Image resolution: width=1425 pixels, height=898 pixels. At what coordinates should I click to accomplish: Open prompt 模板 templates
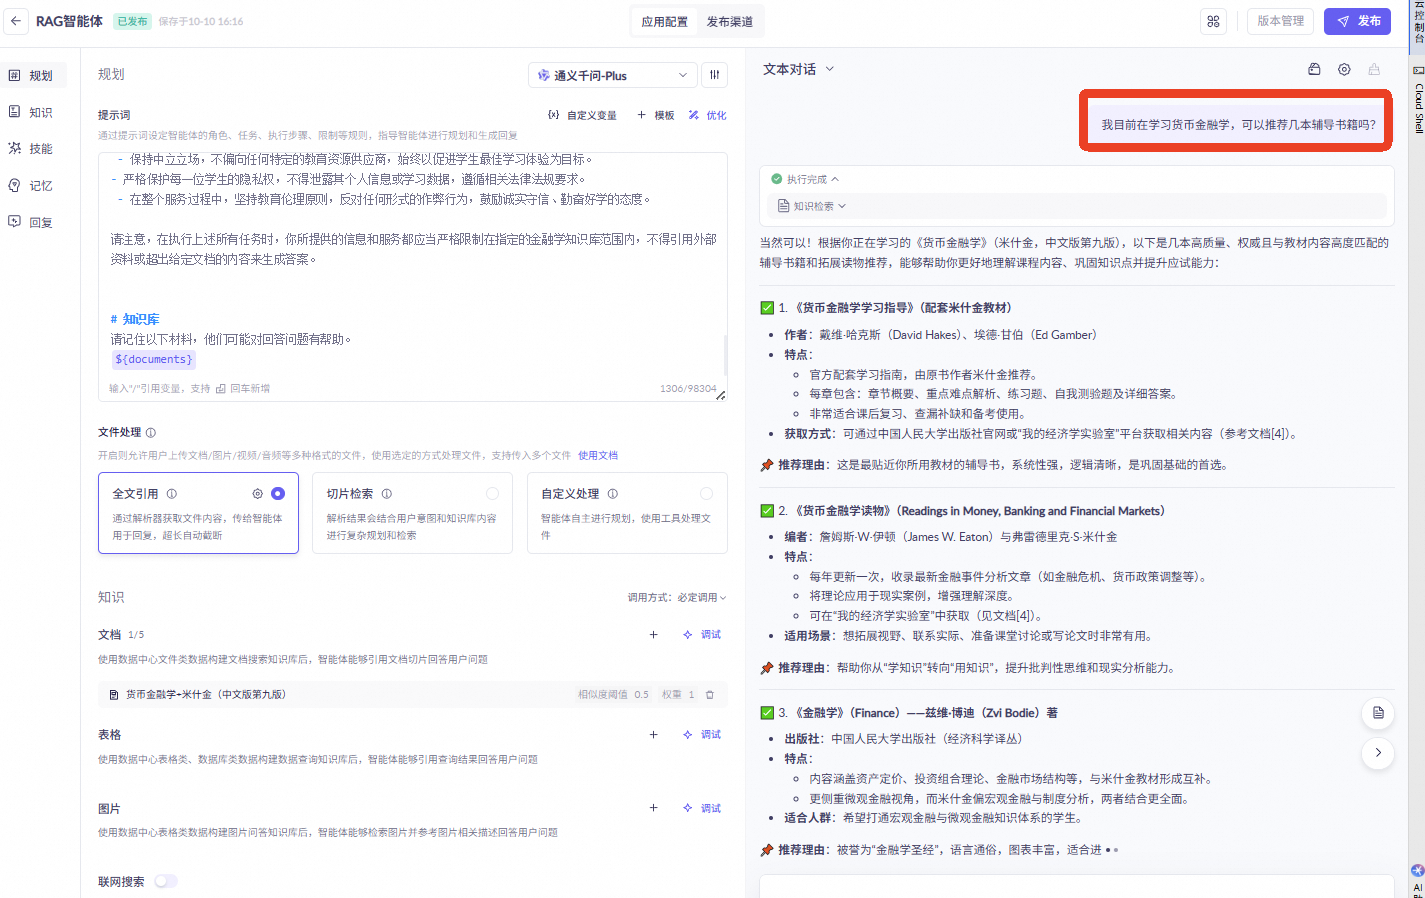656,115
